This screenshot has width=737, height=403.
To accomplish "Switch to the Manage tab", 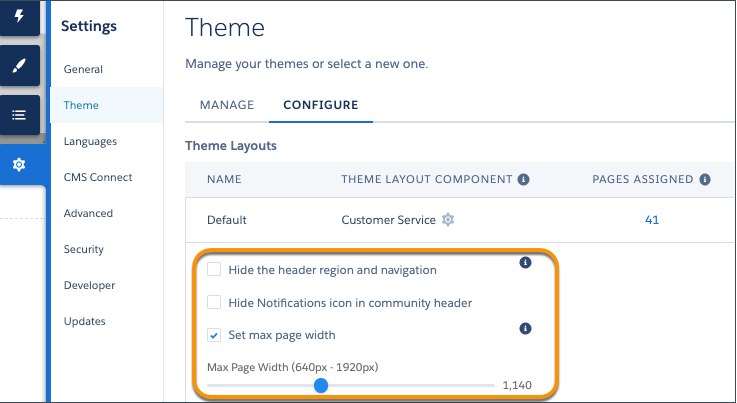I will (x=227, y=105).
